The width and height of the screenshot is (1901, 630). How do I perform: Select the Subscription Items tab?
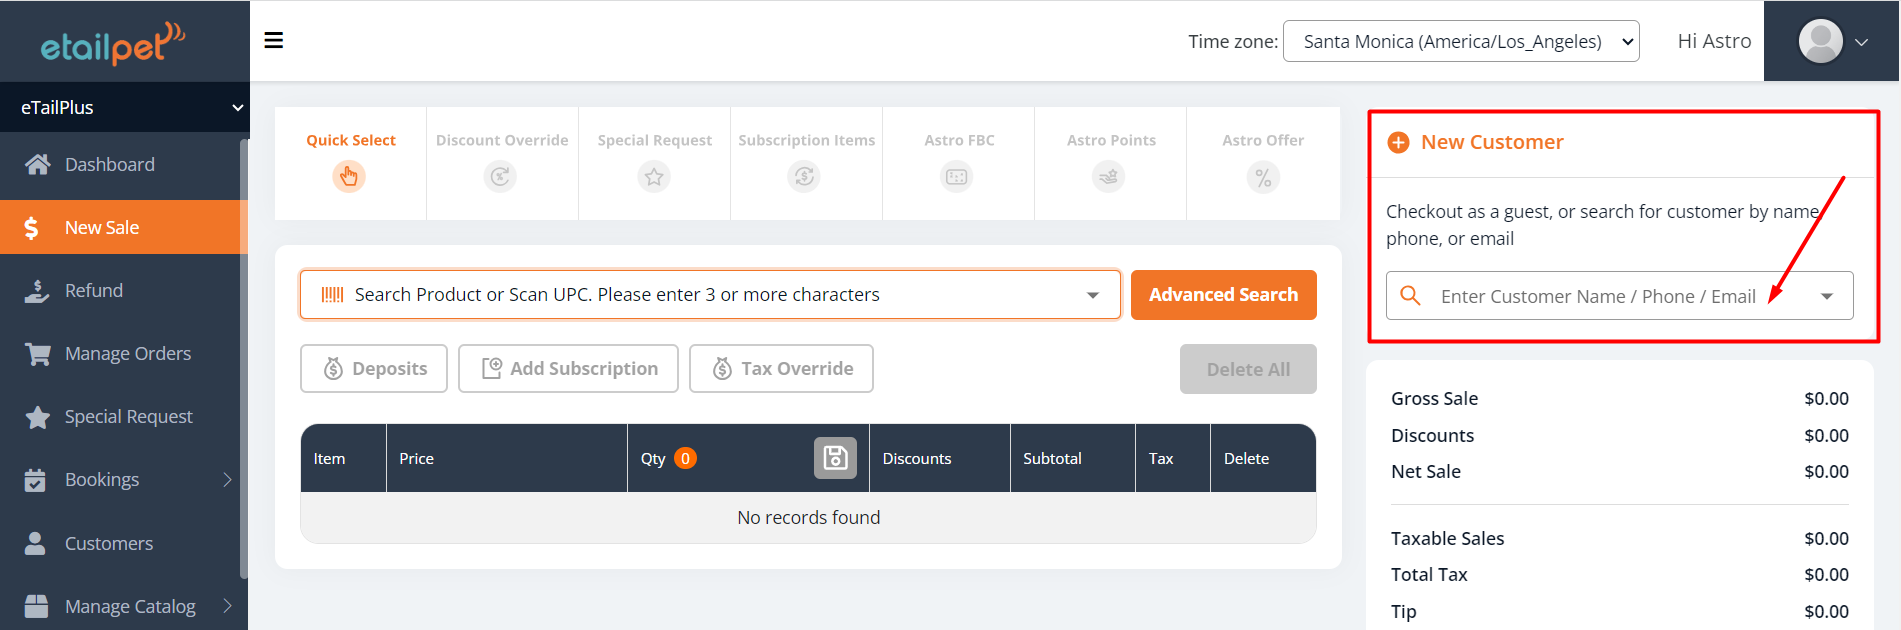(x=806, y=162)
